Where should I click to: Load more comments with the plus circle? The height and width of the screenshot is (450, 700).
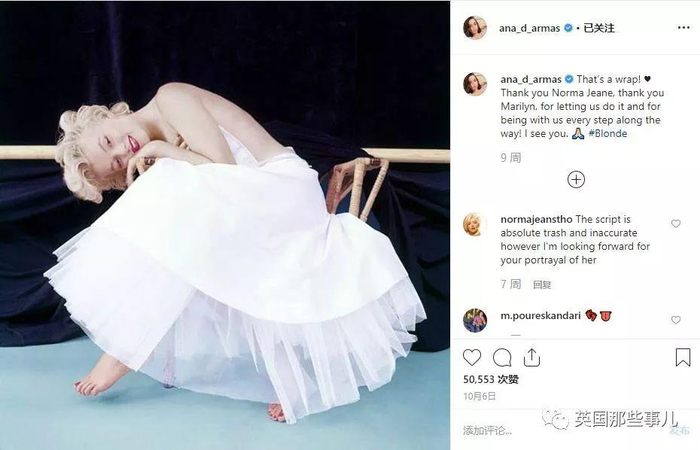(x=576, y=179)
